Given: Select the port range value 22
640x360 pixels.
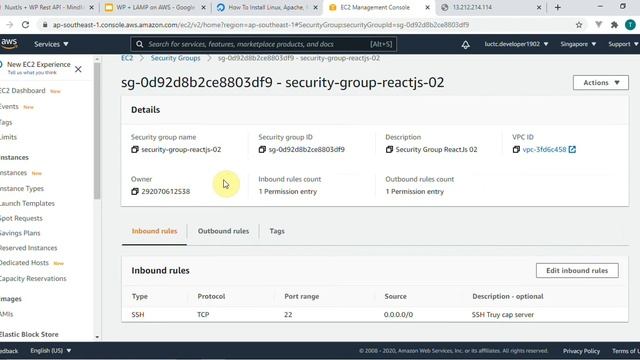Looking at the screenshot, I should coord(288,315).
